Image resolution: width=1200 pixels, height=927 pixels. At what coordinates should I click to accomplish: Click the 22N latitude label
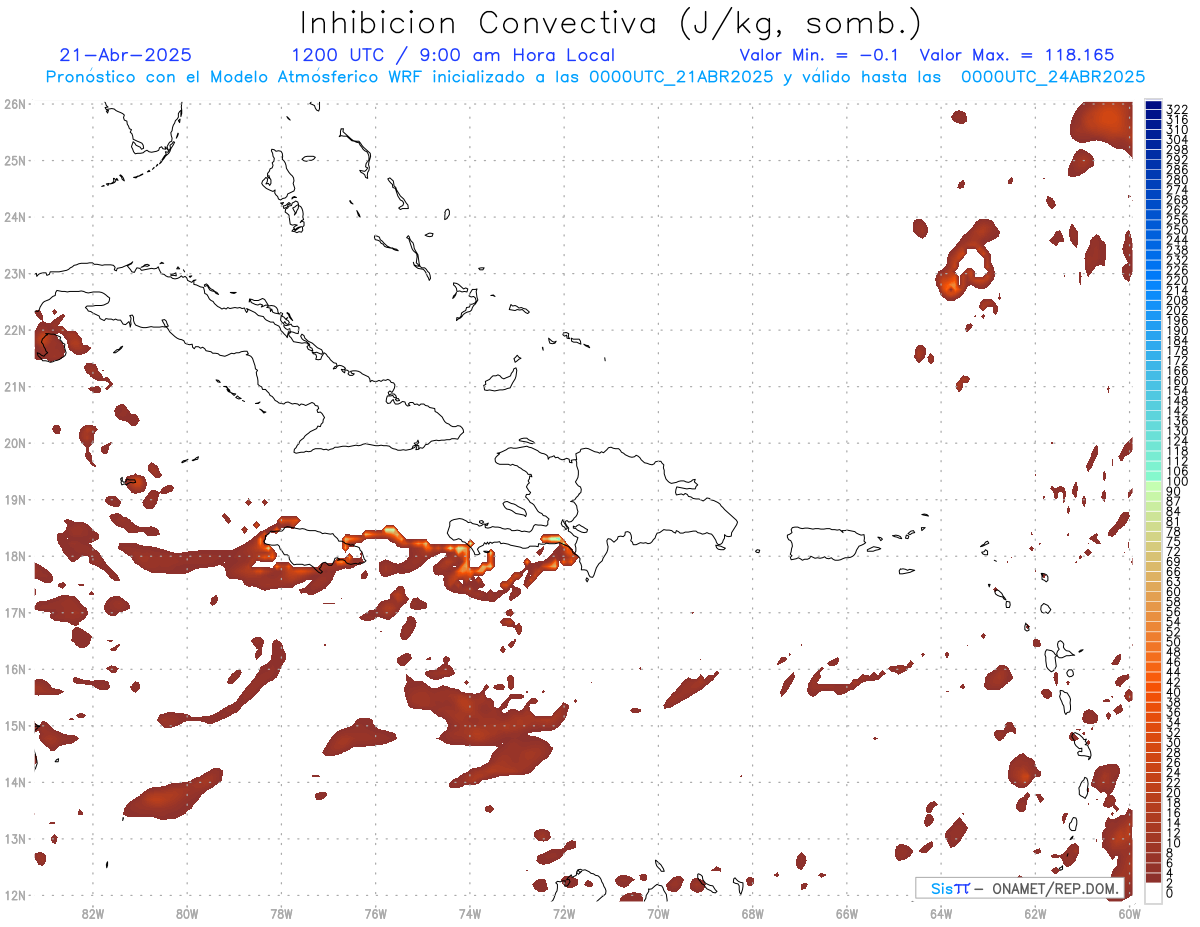15,330
